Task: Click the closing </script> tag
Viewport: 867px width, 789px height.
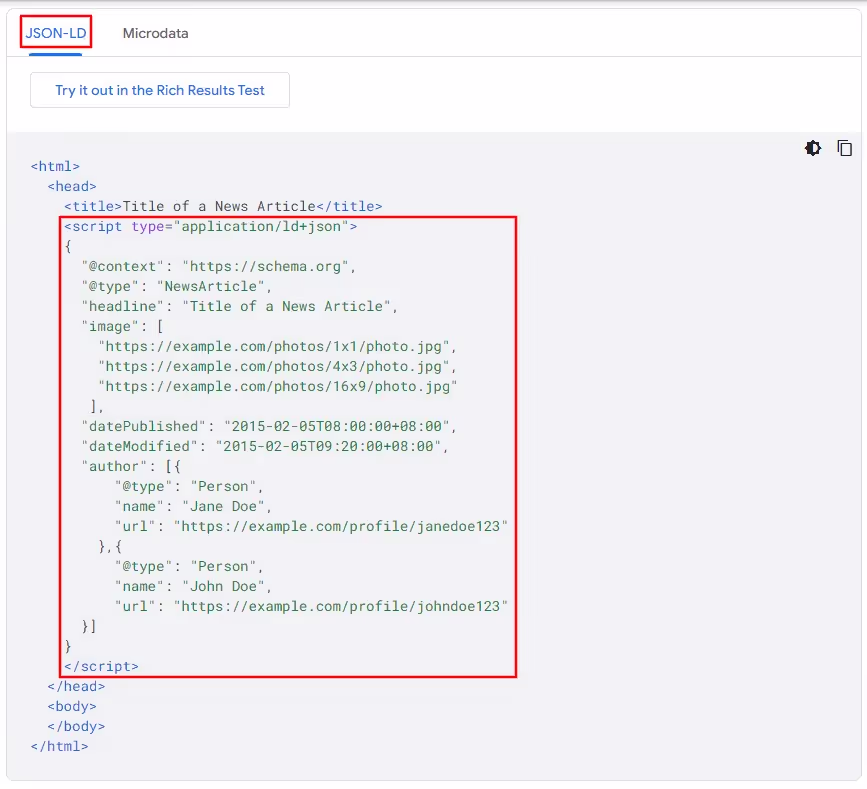Action: [101, 666]
